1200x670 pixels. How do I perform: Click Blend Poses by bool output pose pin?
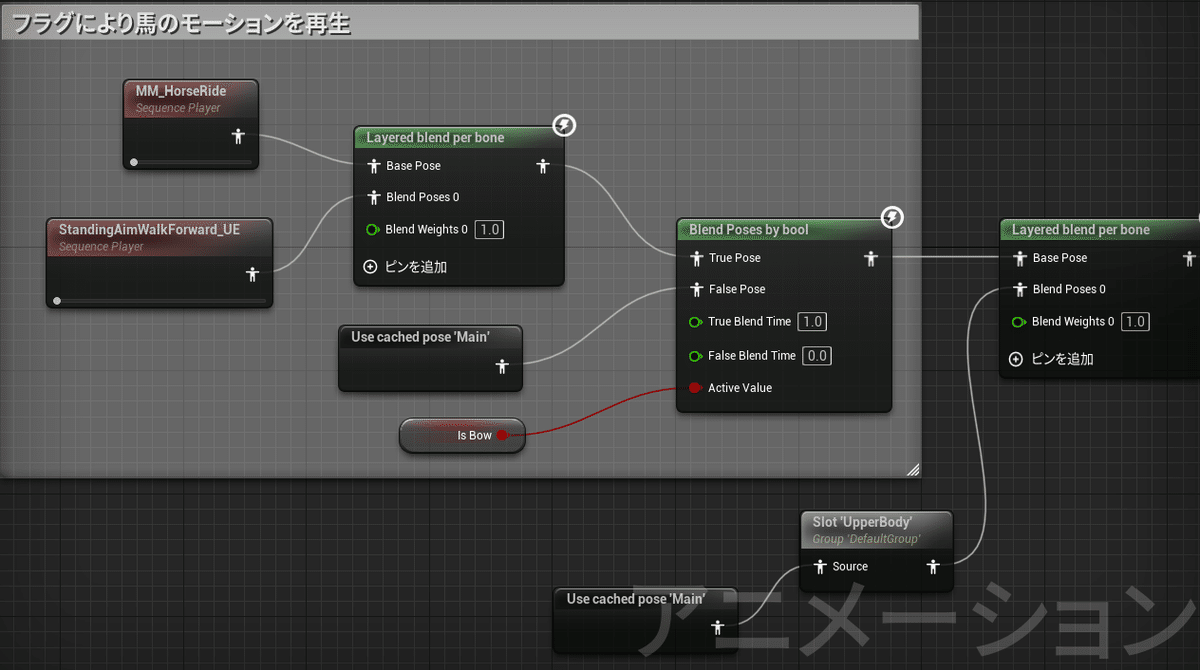[x=871, y=258]
